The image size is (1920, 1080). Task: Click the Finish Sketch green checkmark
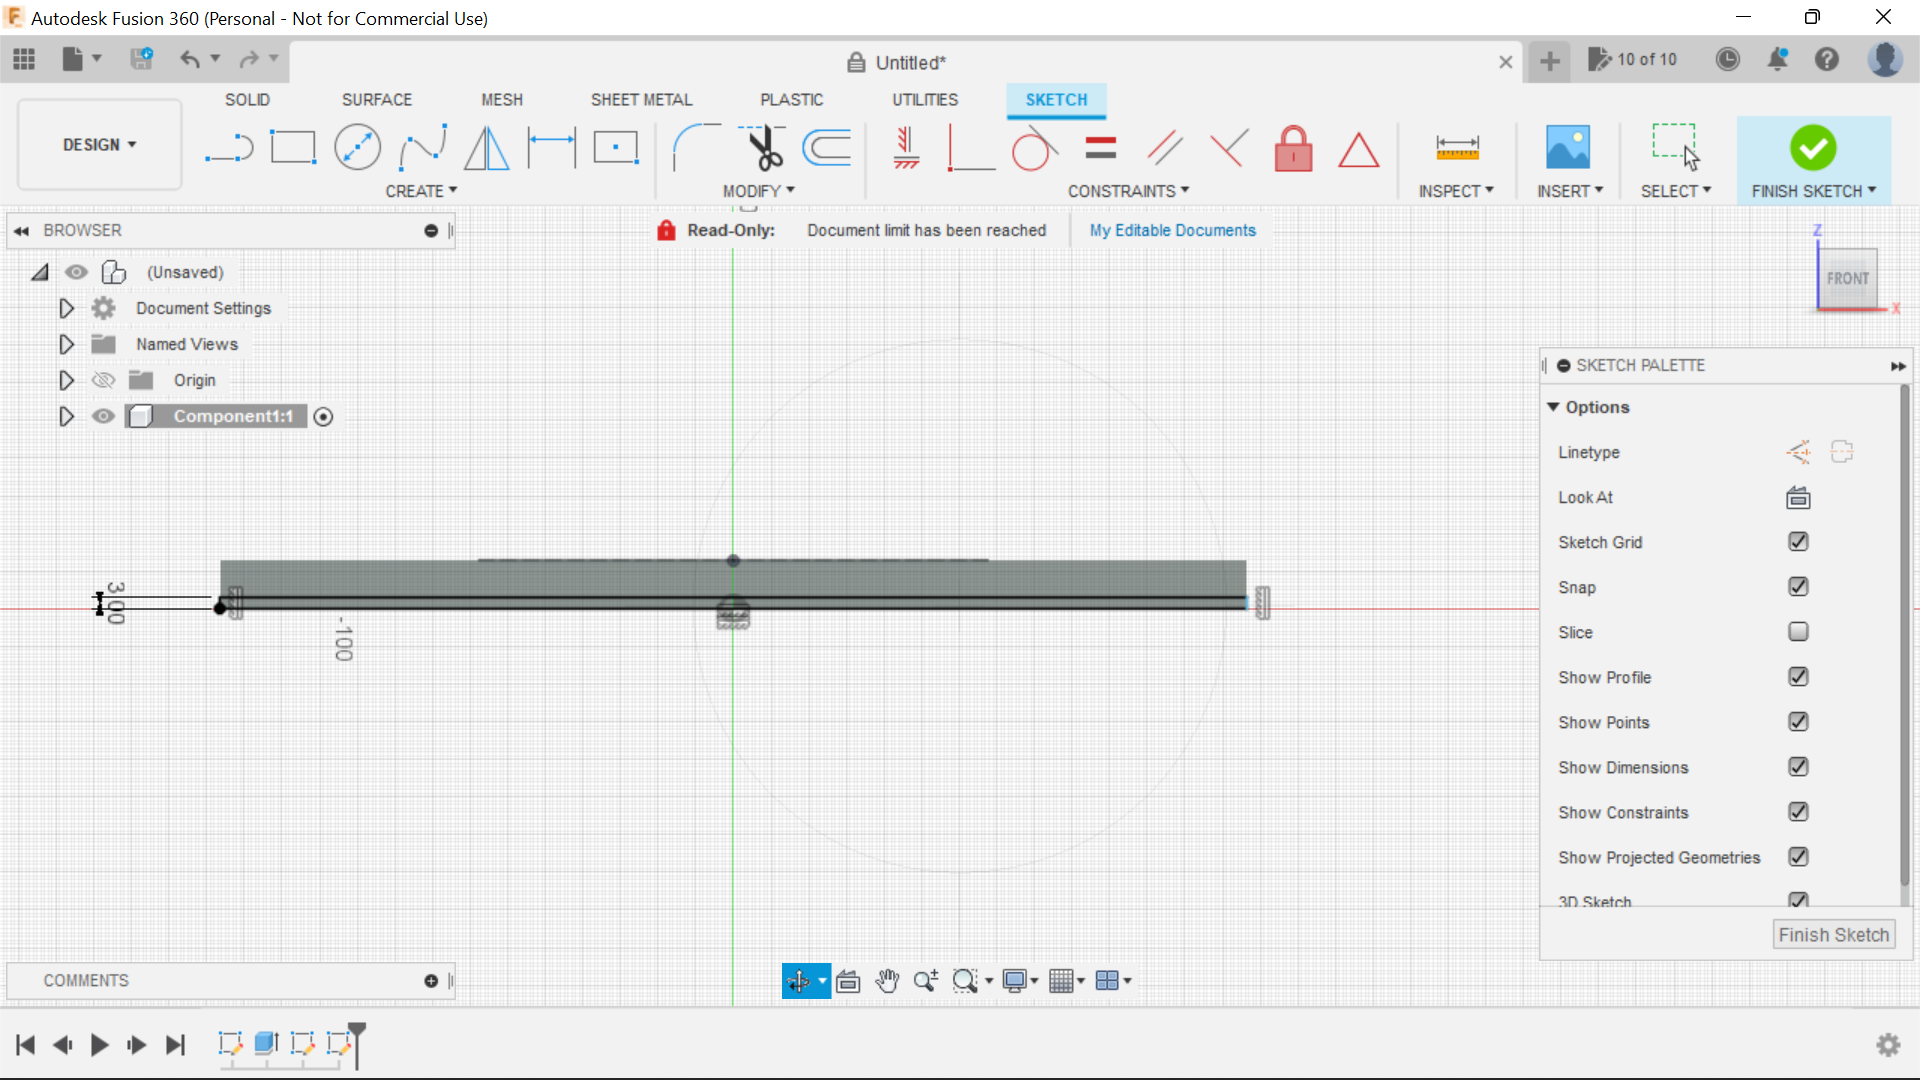[1813, 148]
